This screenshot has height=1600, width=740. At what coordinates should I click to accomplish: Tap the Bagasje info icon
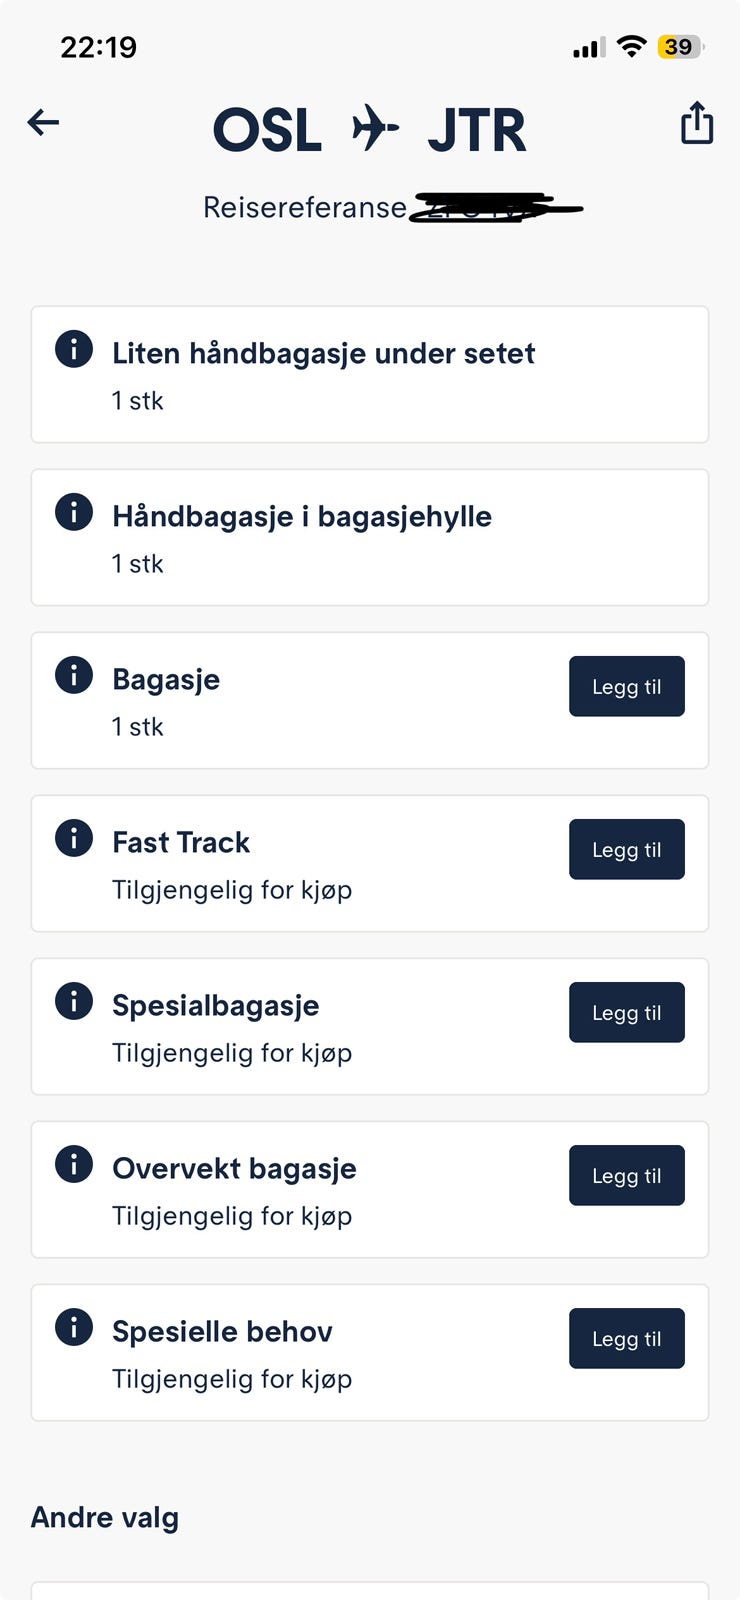tap(74, 675)
